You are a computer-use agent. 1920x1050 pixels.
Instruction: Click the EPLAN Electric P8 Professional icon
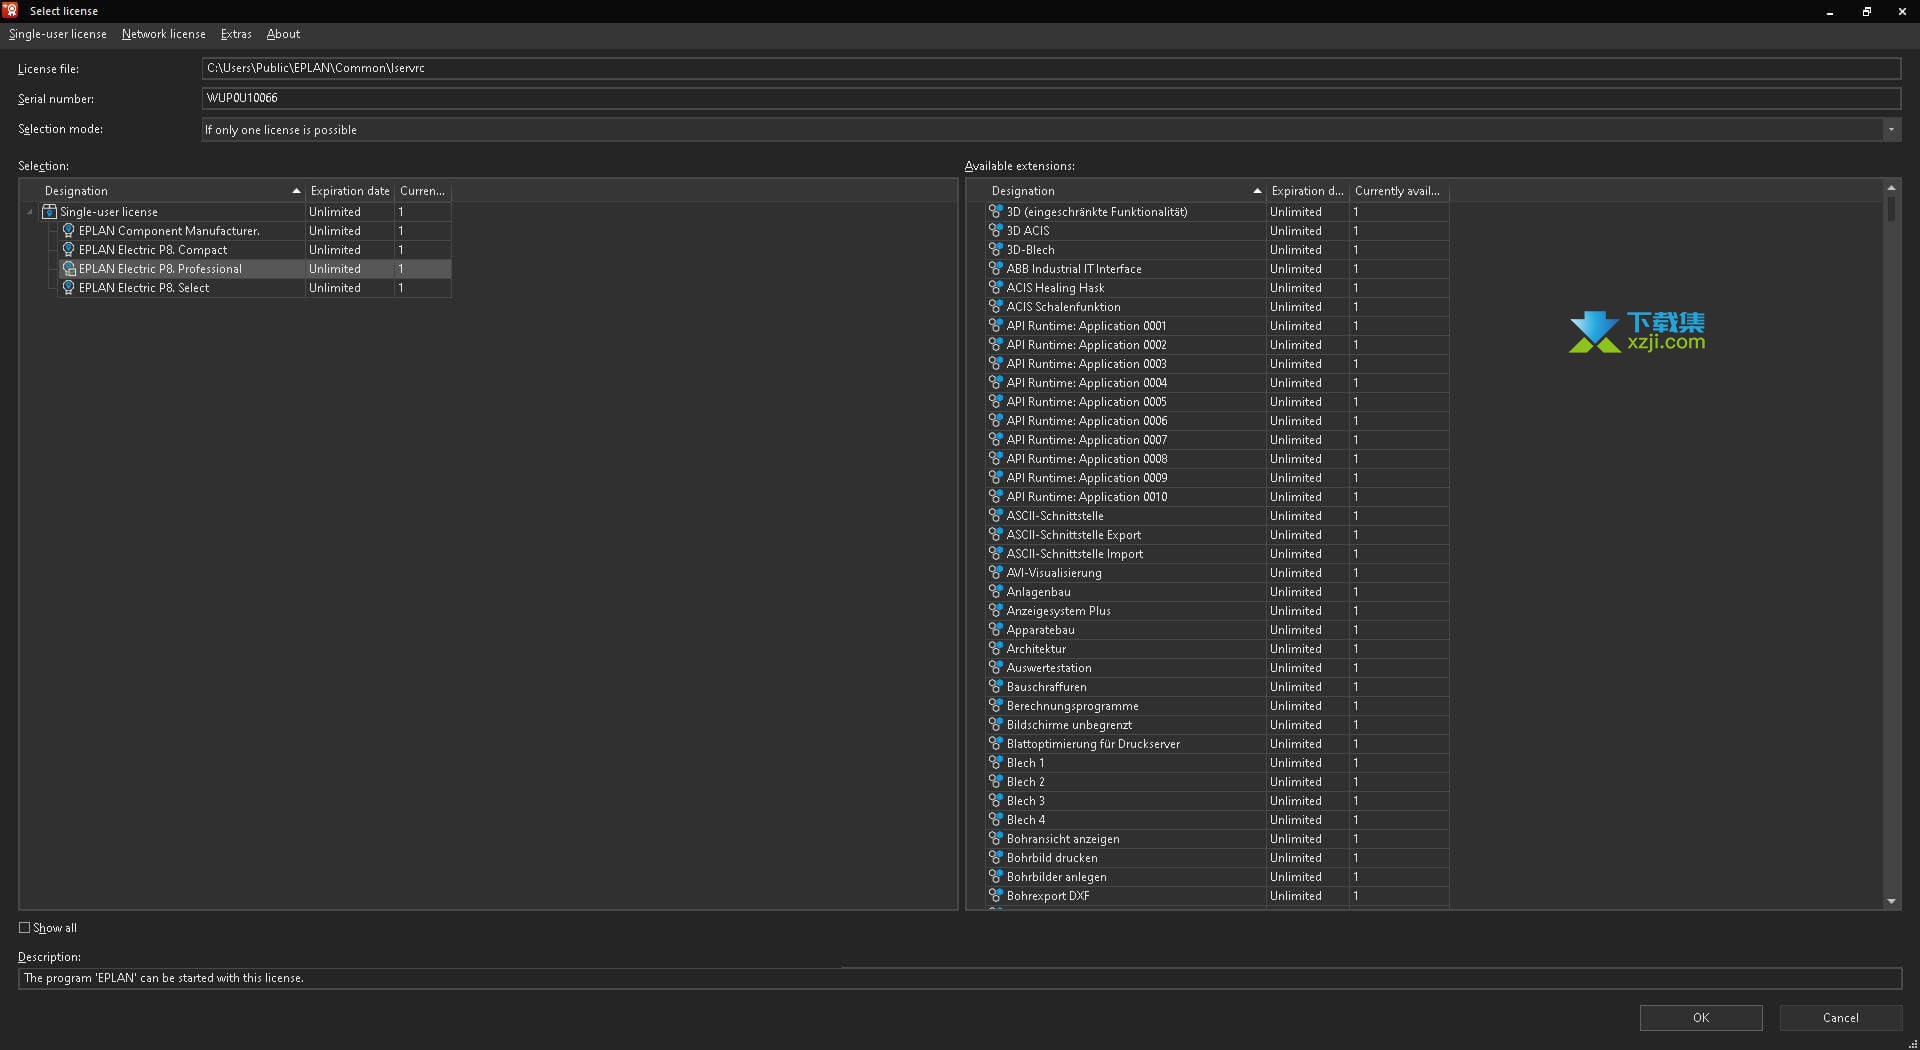[x=68, y=269]
